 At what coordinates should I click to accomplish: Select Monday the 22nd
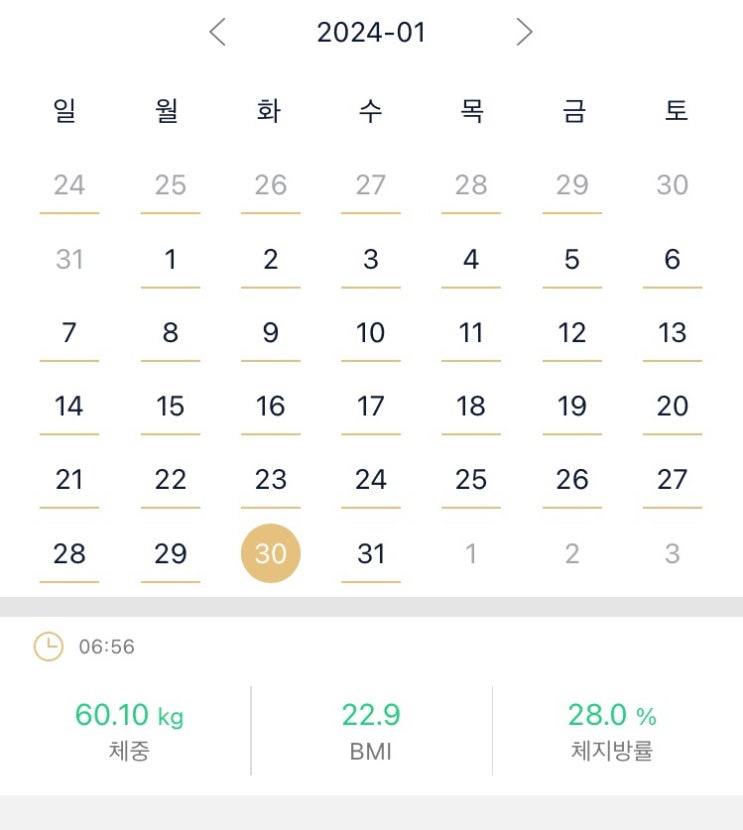[x=170, y=480]
